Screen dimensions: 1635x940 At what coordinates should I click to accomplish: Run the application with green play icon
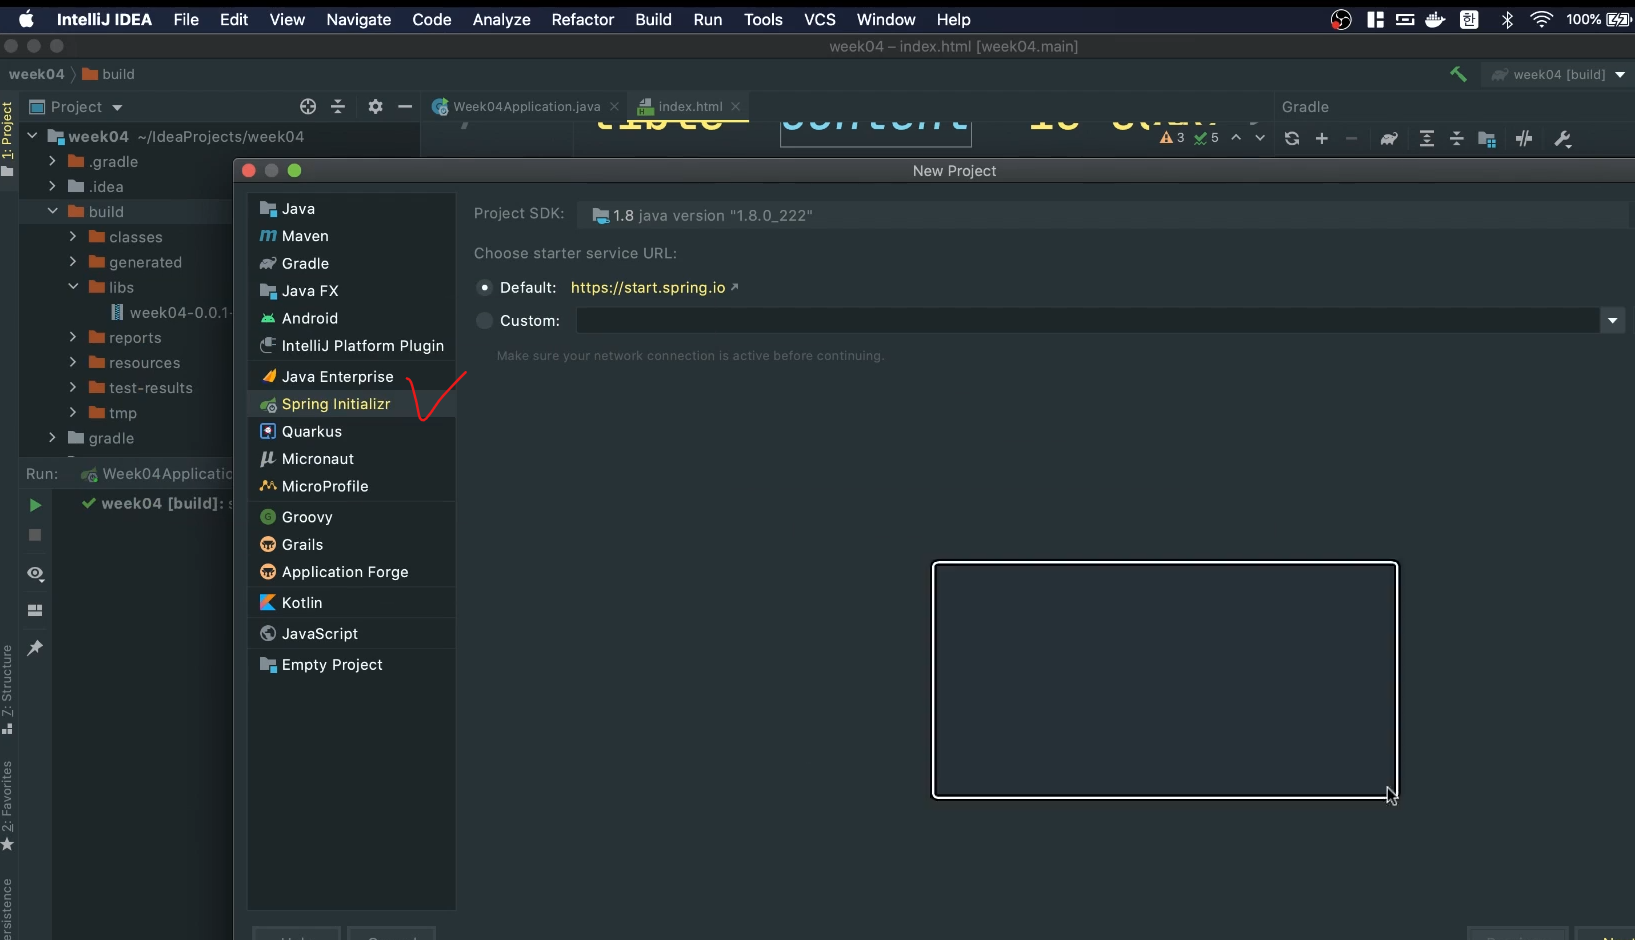pos(35,505)
